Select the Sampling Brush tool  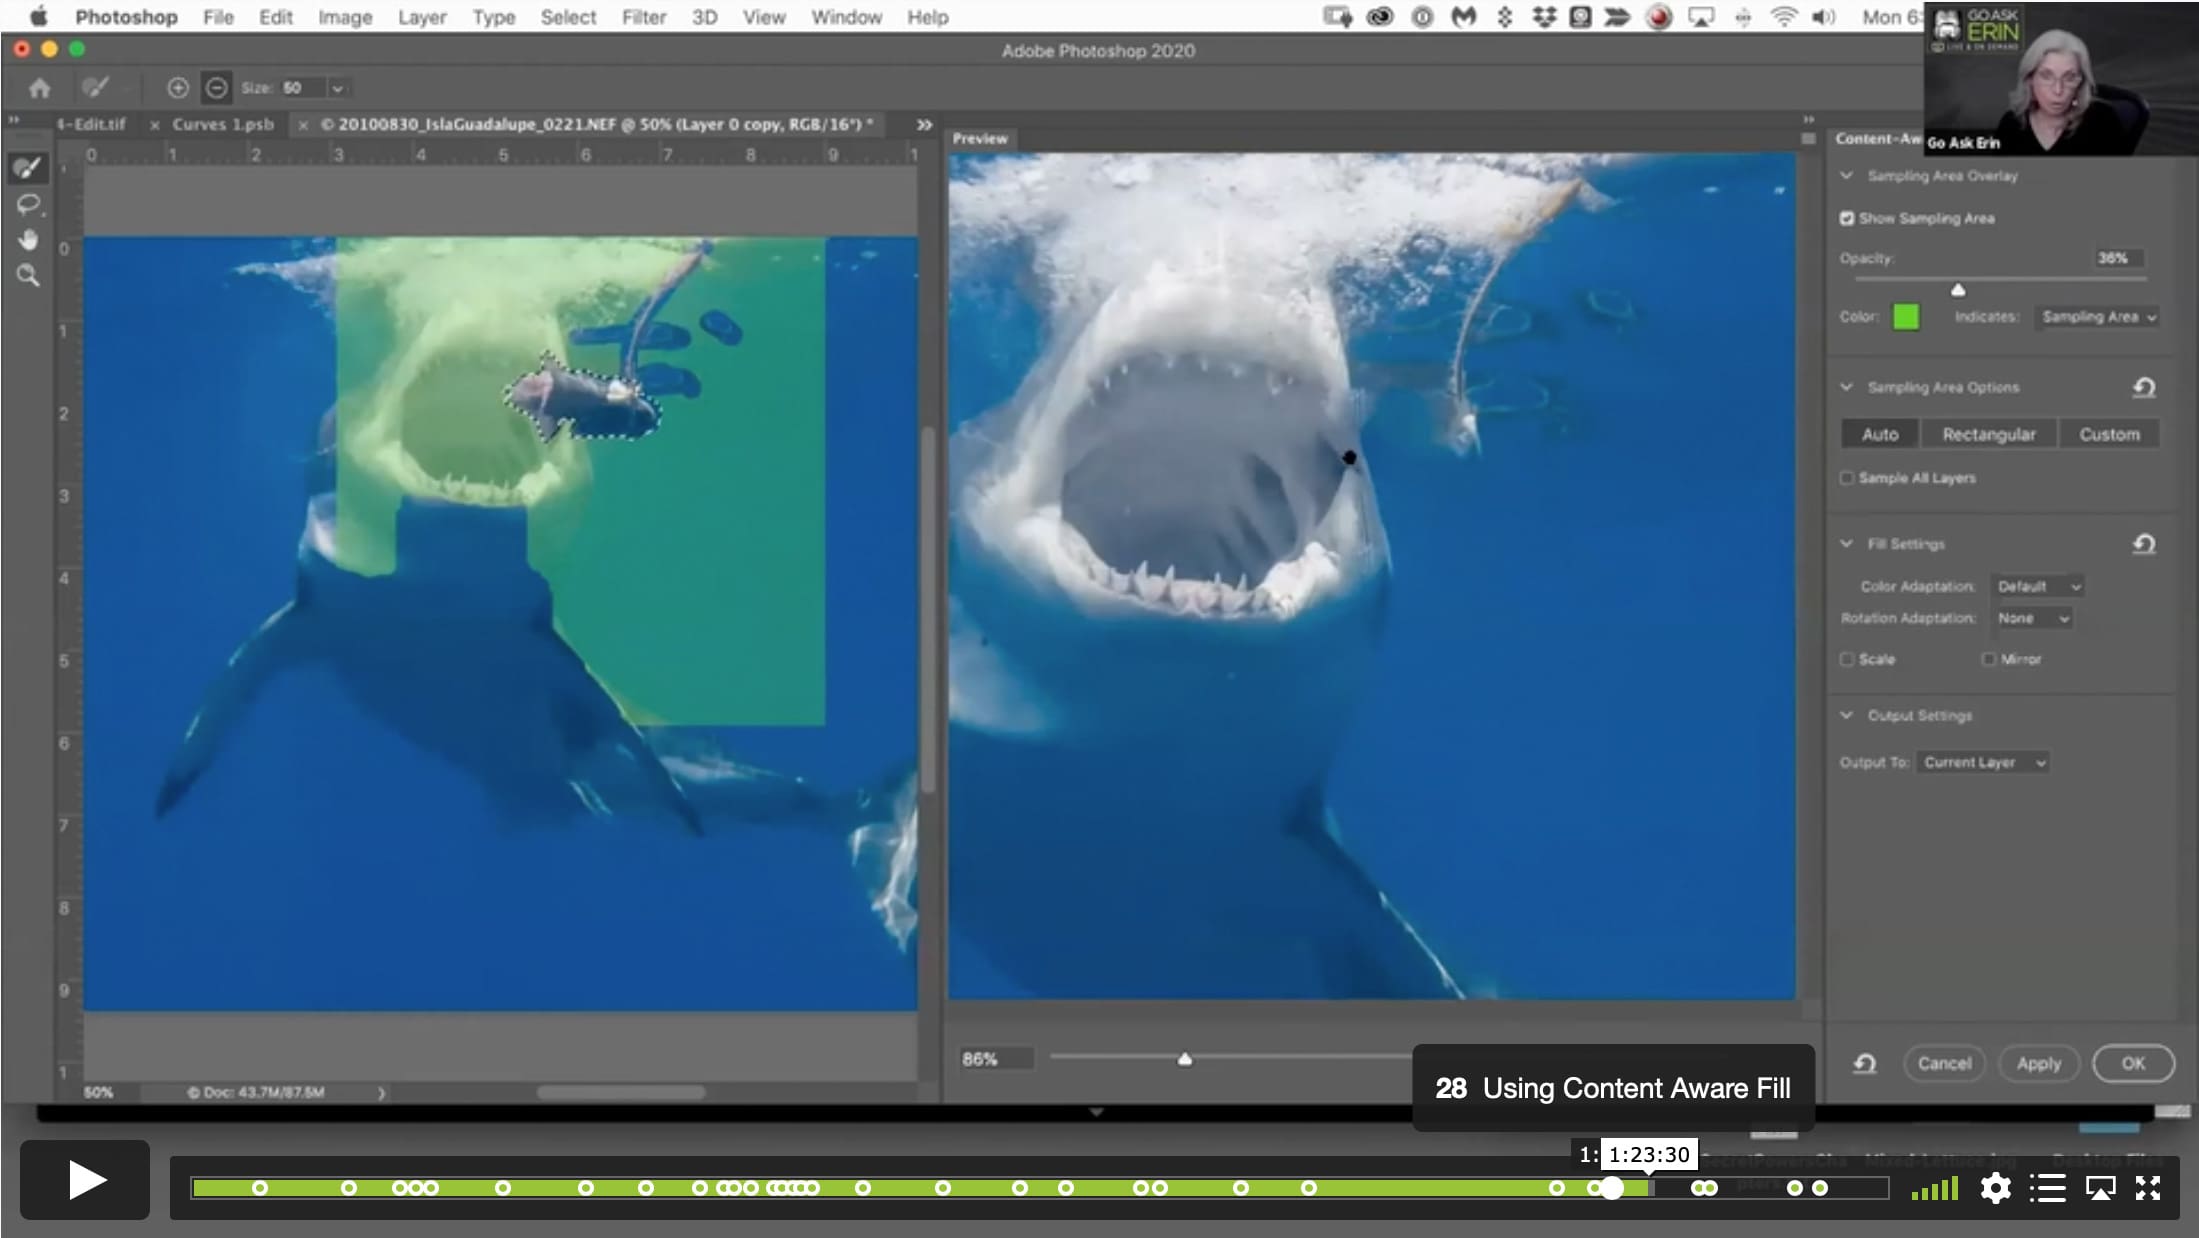tap(28, 168)
